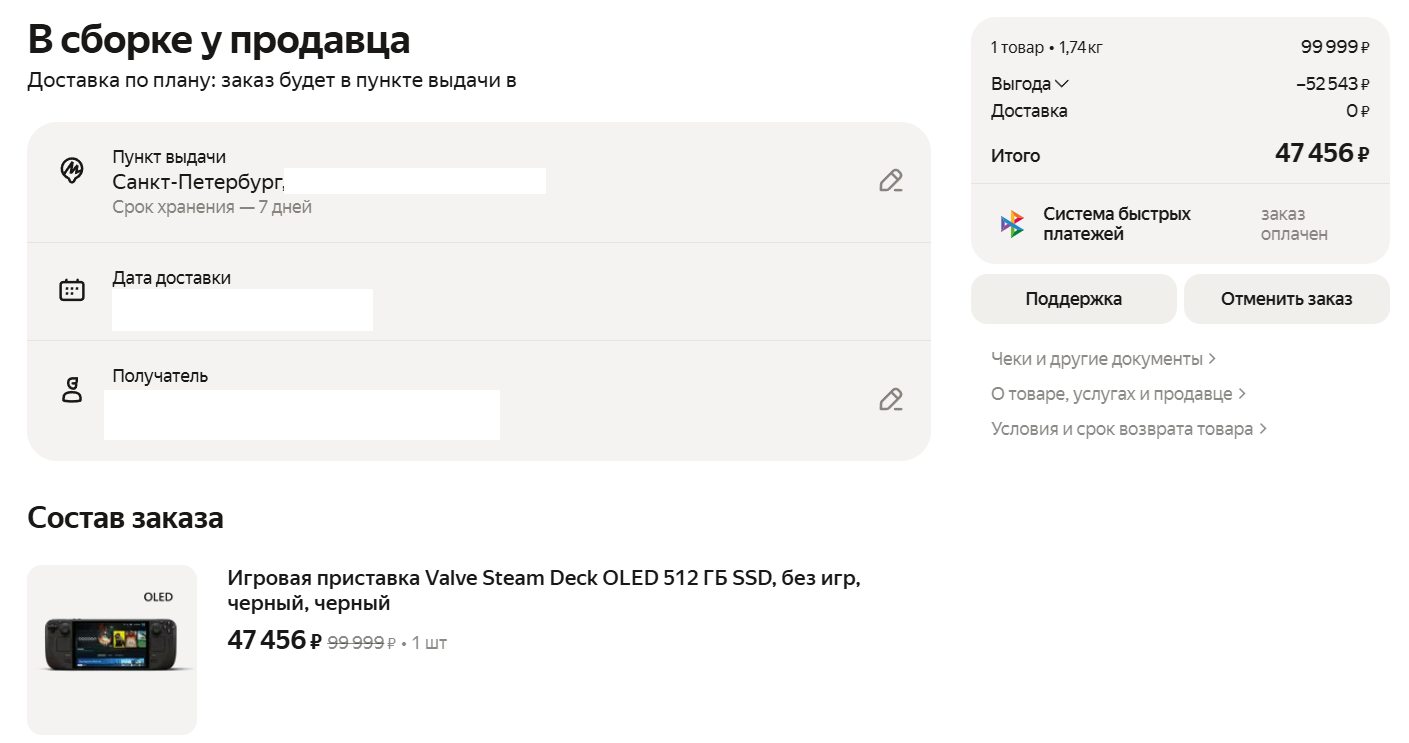Edit the pickup point address pencil icon
This screenshot has width=1409, height=743.
point(891,181)
